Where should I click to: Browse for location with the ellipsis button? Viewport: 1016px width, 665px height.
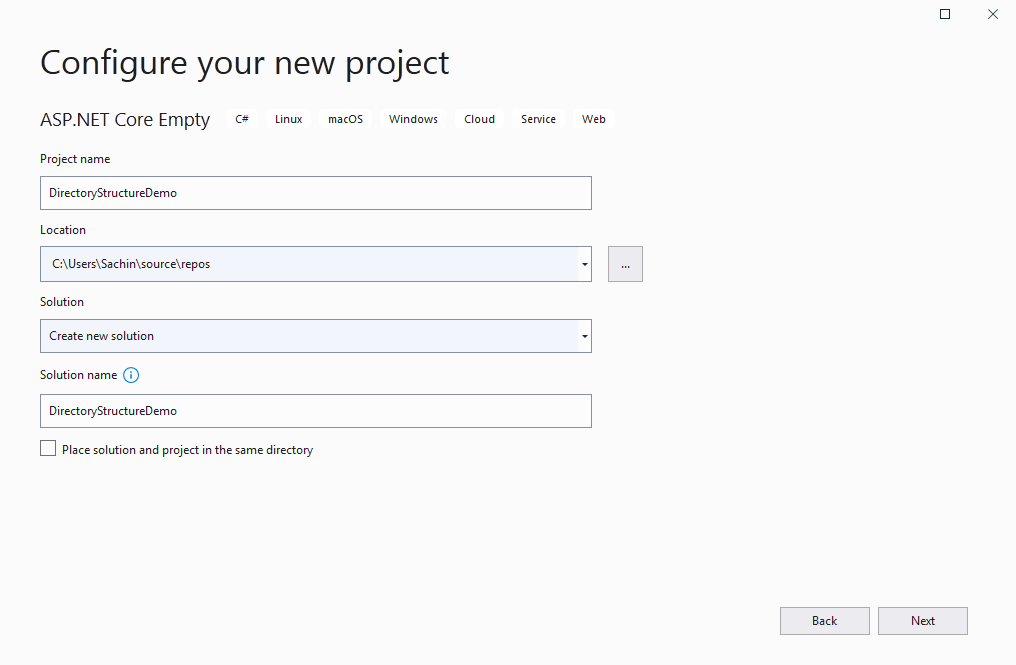(625, 264)
